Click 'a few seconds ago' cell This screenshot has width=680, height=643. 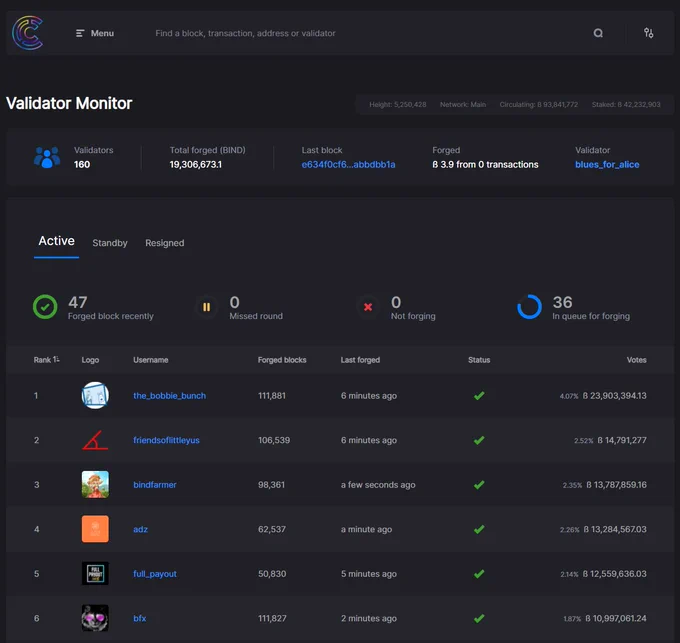378,485
